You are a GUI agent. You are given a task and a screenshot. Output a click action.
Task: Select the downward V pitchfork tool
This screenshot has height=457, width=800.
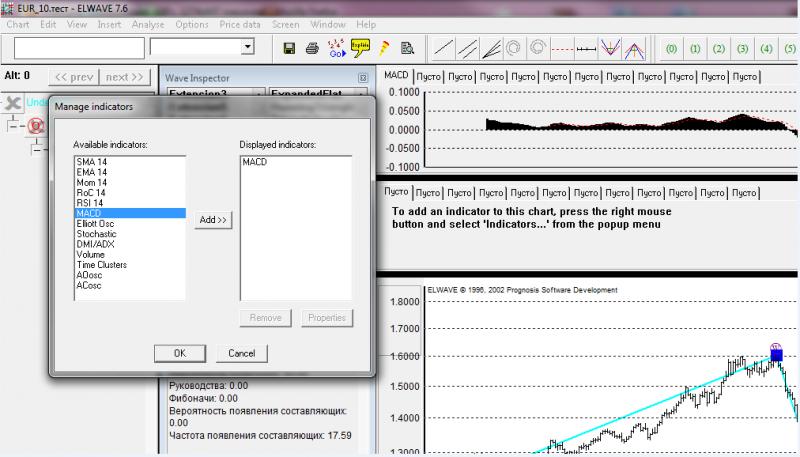[610, 49]
